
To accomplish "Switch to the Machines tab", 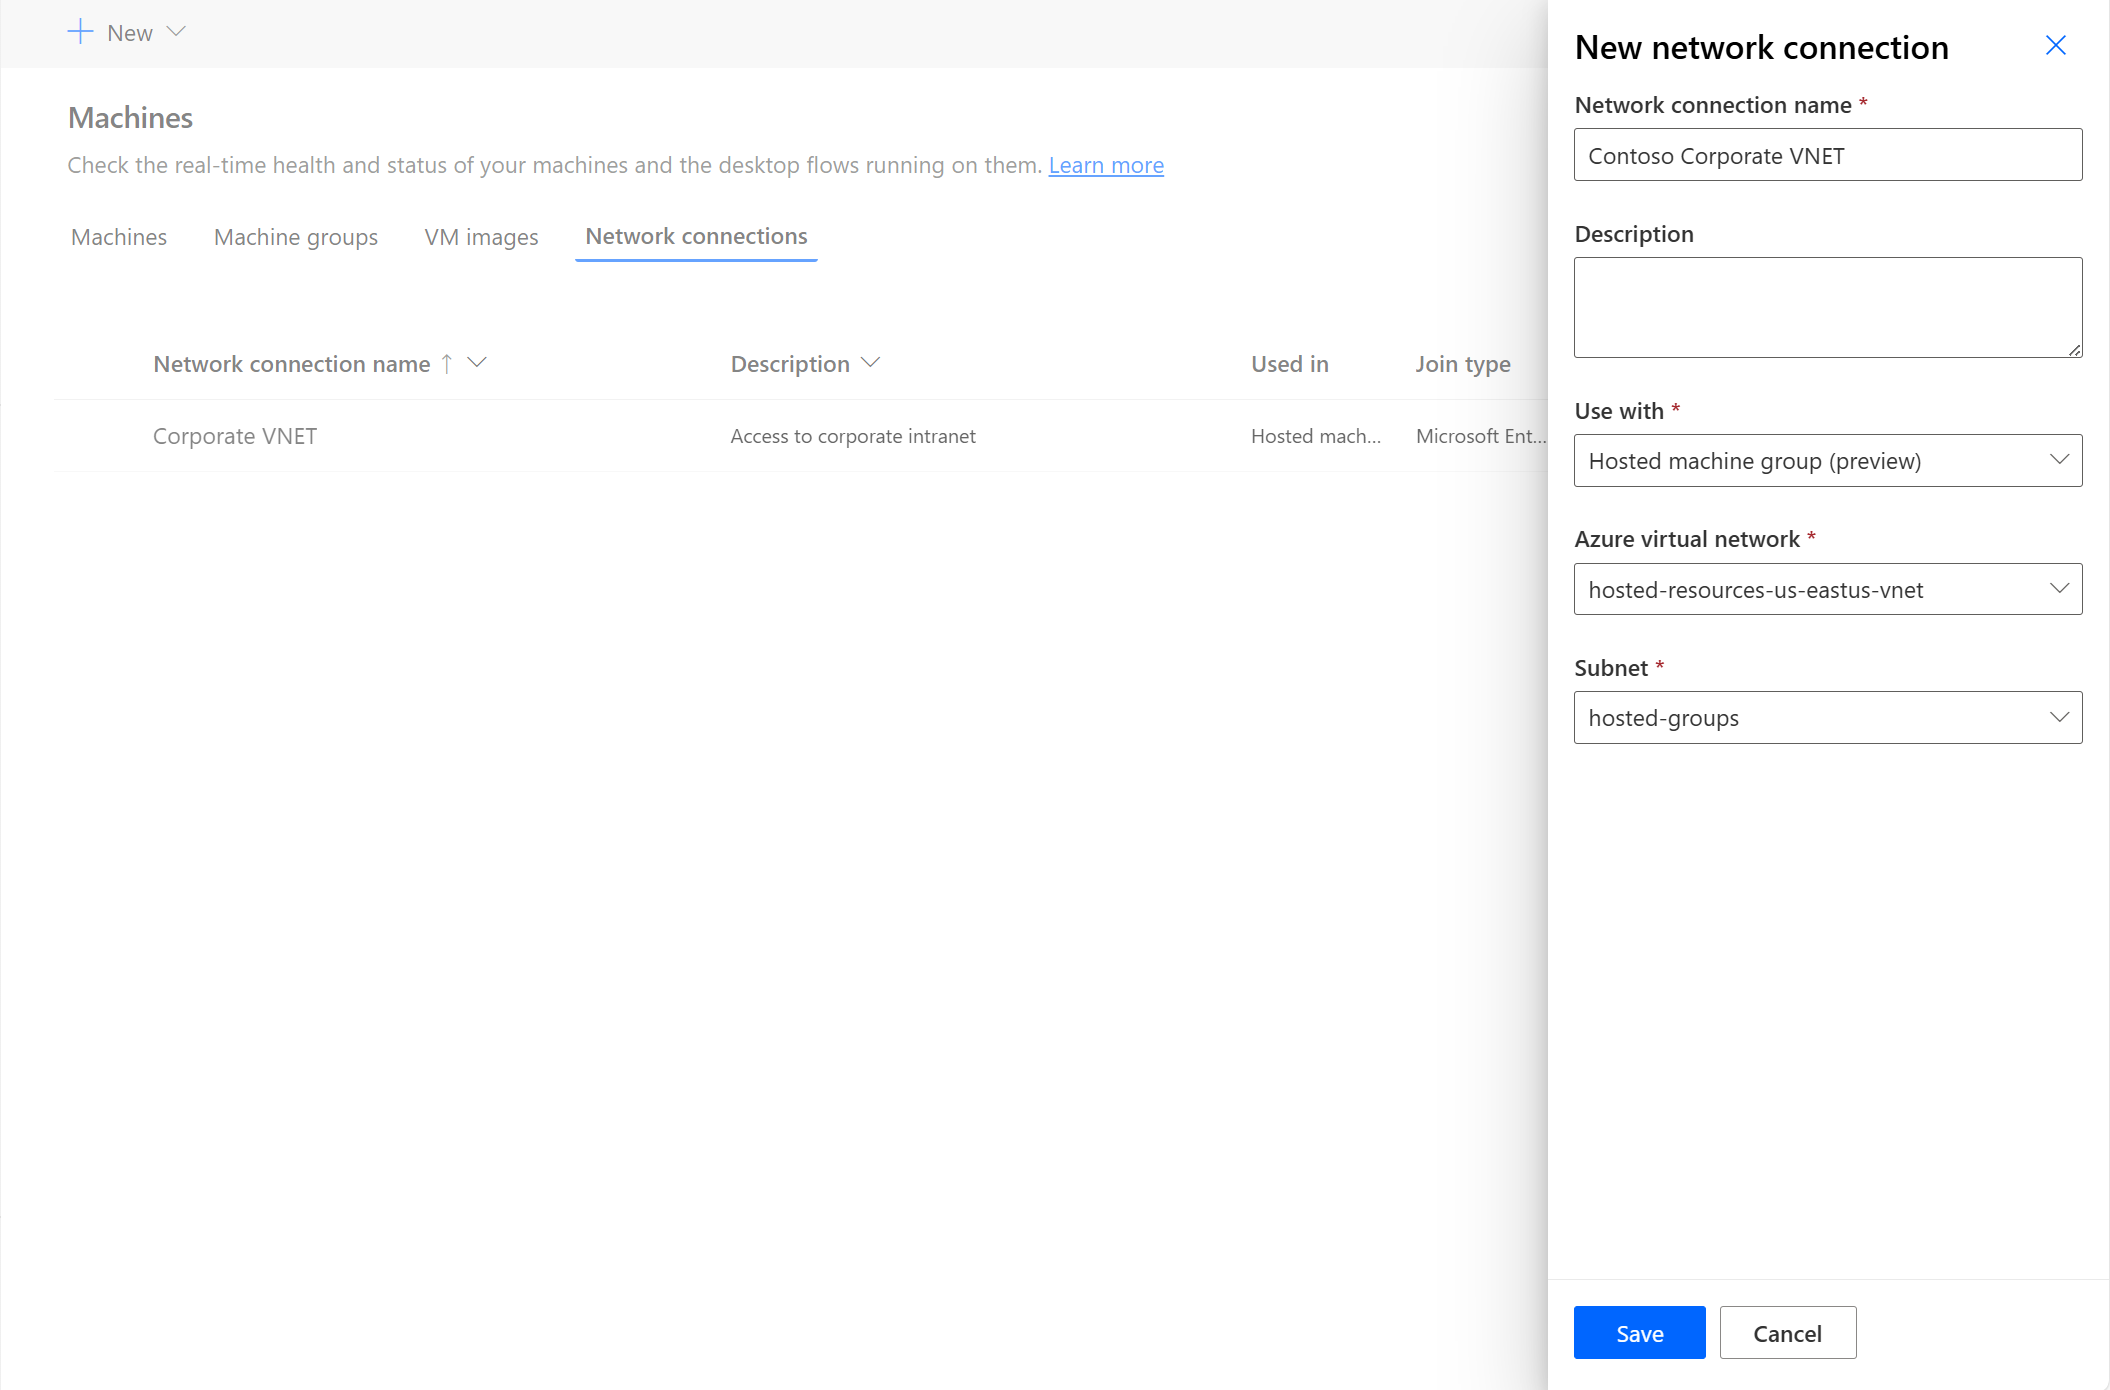I will 118,236.
